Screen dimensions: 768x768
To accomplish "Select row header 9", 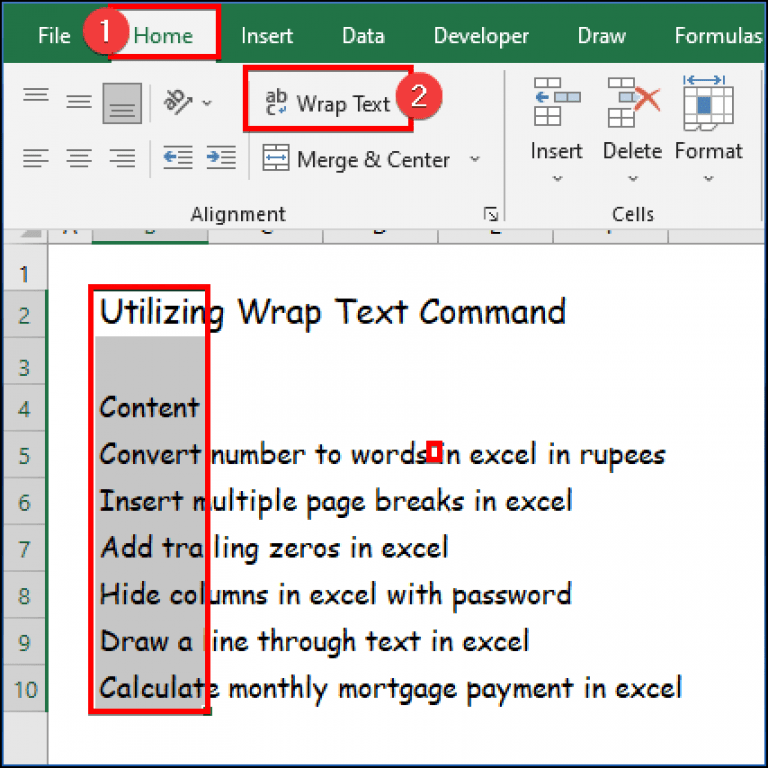I will pyautogui.click(x=24, y=642).
